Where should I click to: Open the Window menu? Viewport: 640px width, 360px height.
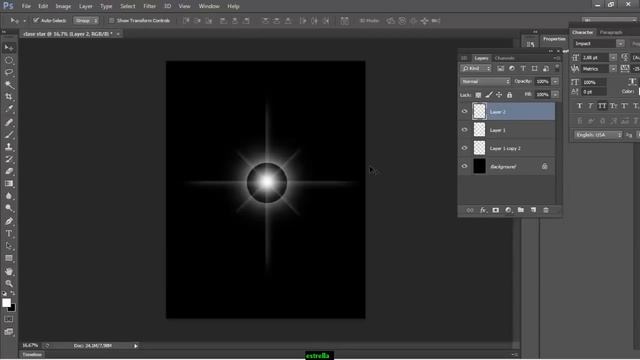(x=209, y=6)
